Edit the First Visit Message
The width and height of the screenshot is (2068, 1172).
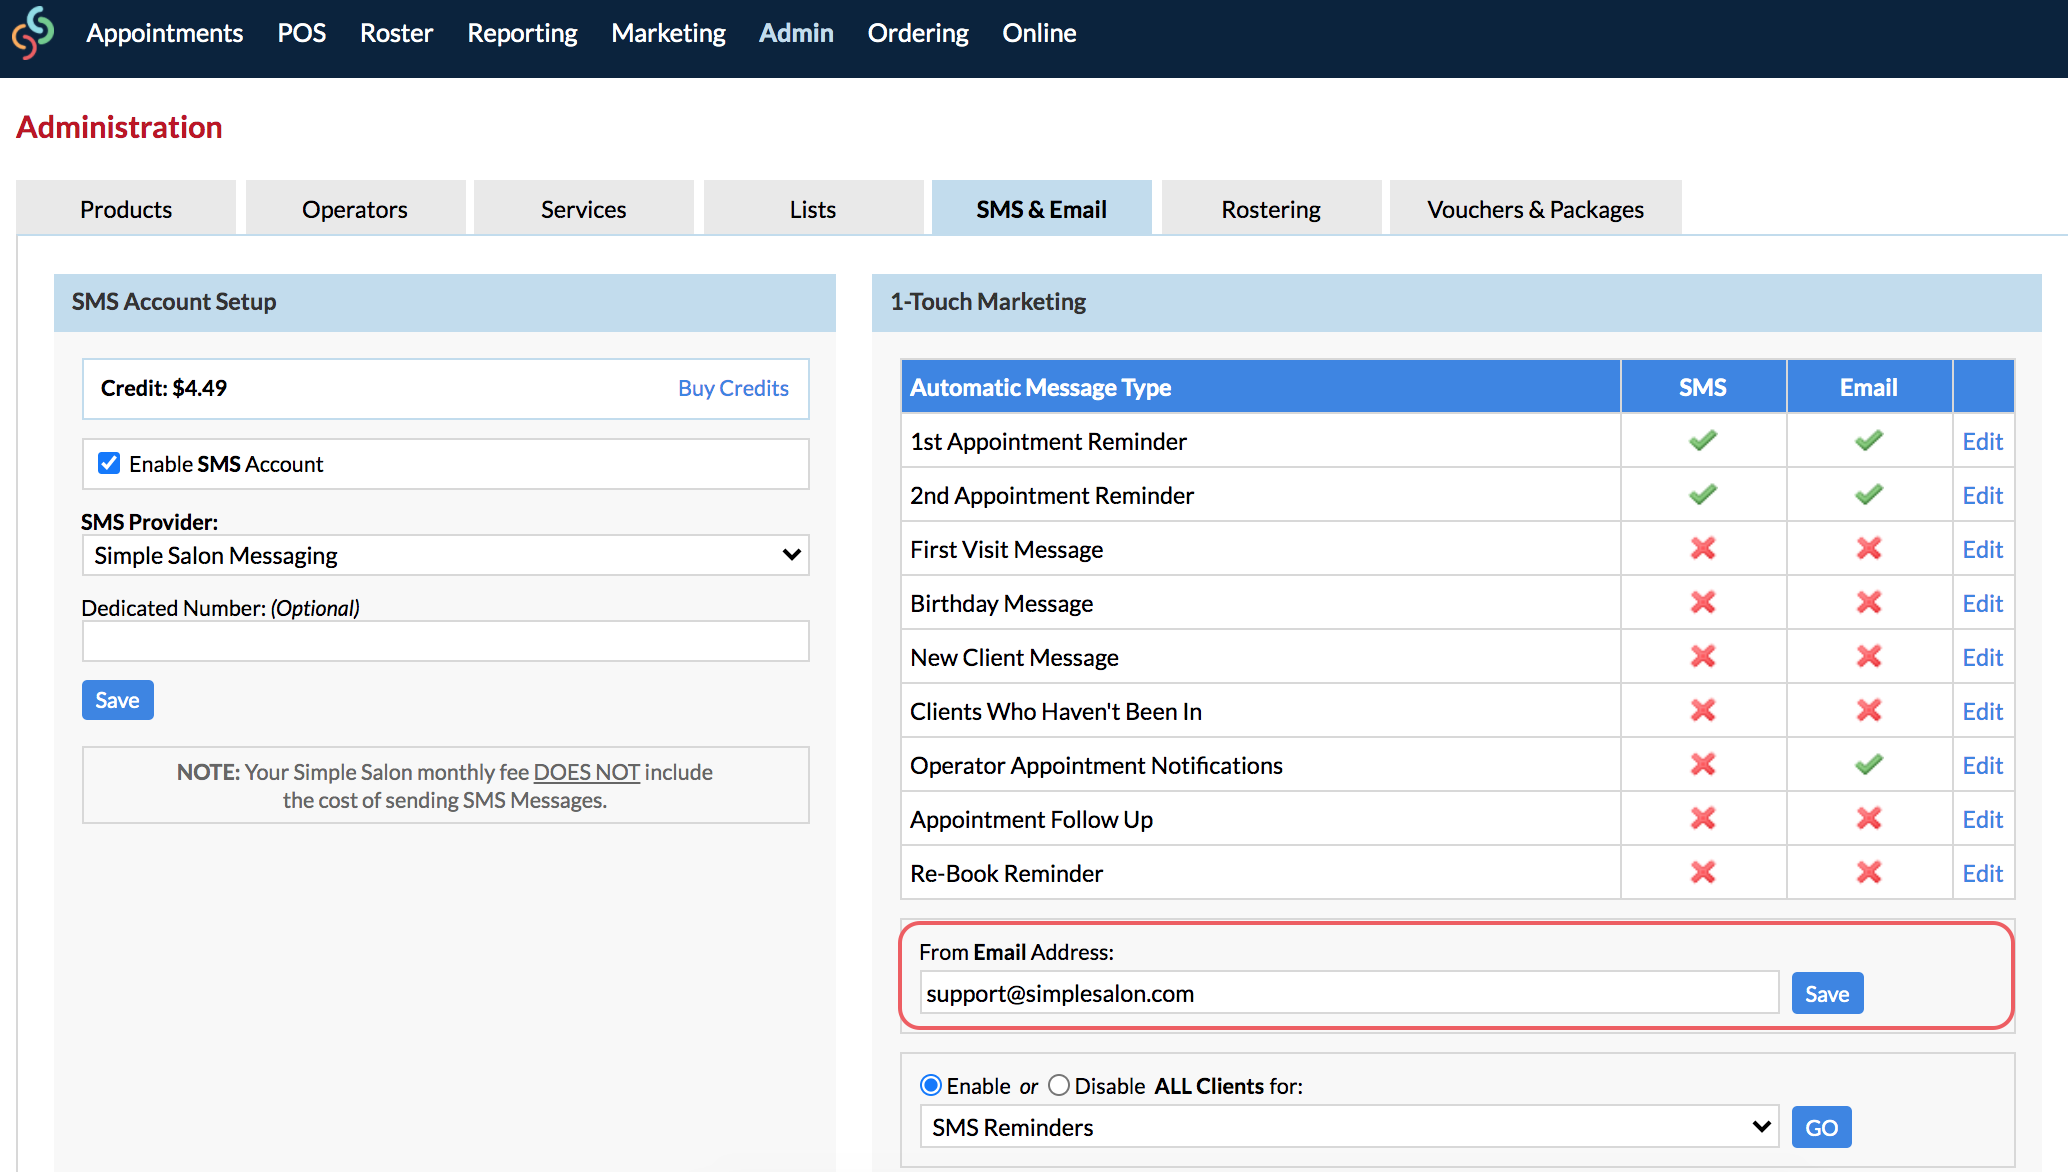pos(1982,549)
